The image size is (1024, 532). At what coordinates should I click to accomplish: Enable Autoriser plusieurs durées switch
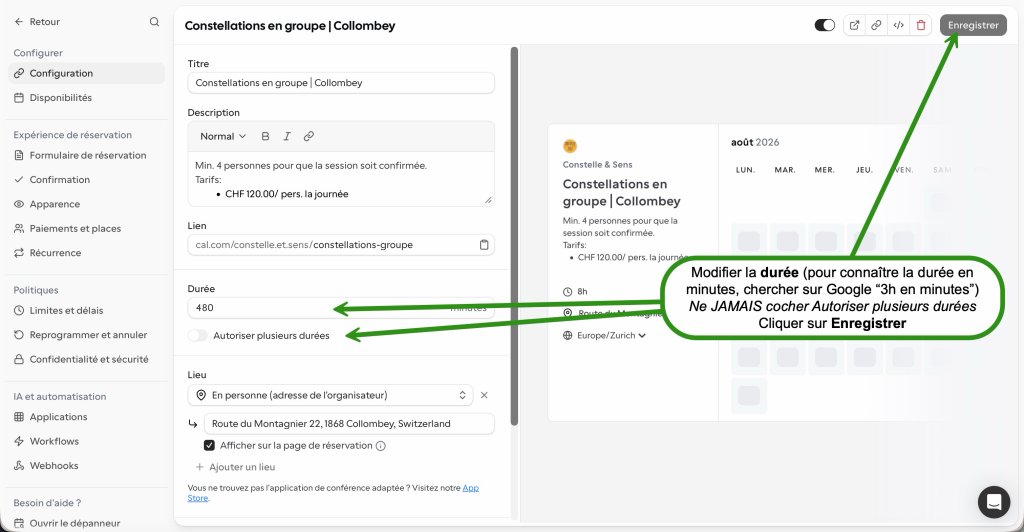click(197, 336)
